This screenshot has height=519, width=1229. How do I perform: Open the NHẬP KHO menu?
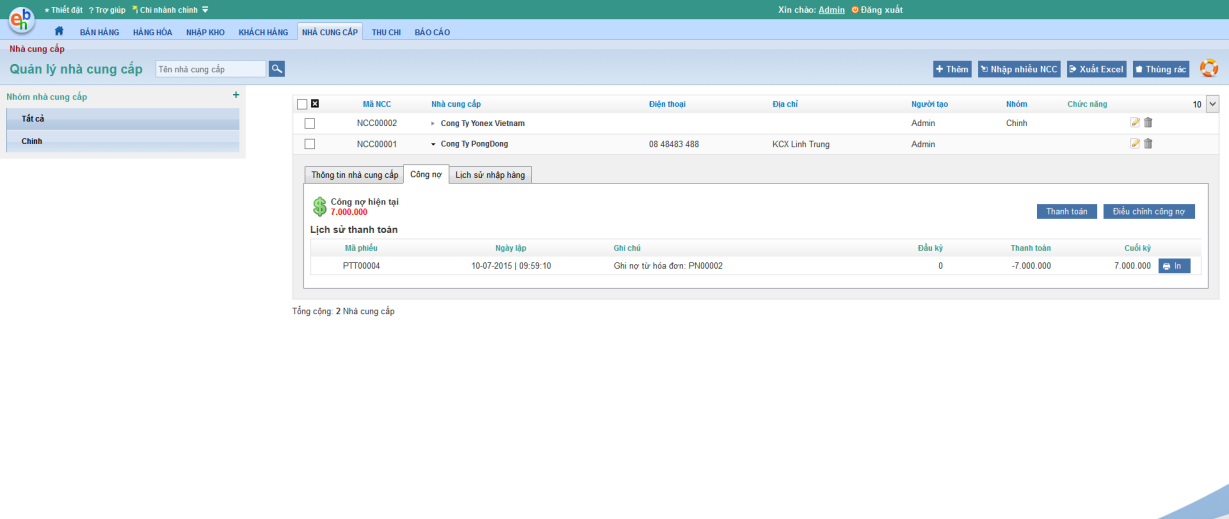pyautogui.click(x=205, y=32)
